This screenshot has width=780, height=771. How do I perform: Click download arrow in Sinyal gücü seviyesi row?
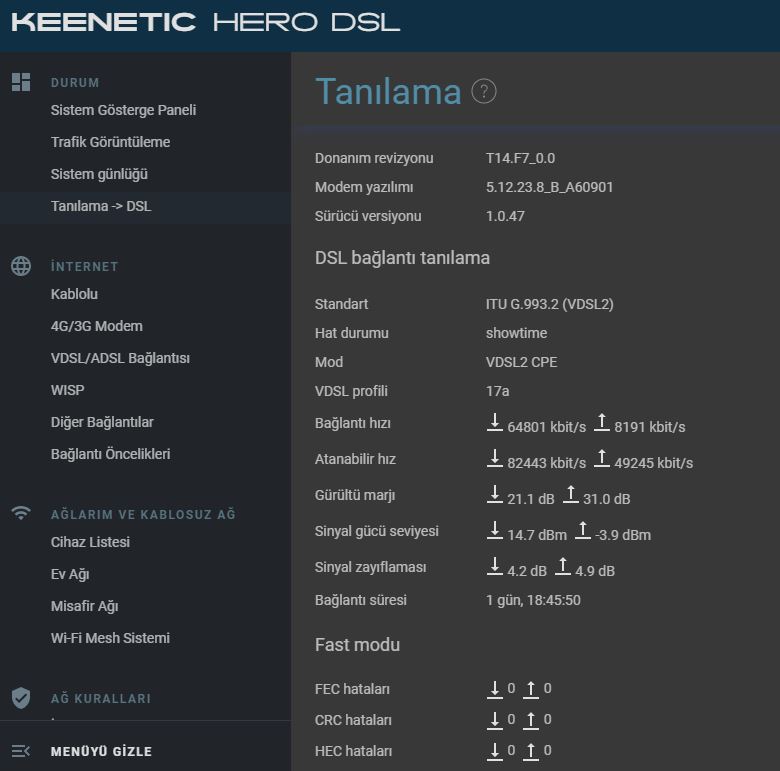tap(494, 530)
